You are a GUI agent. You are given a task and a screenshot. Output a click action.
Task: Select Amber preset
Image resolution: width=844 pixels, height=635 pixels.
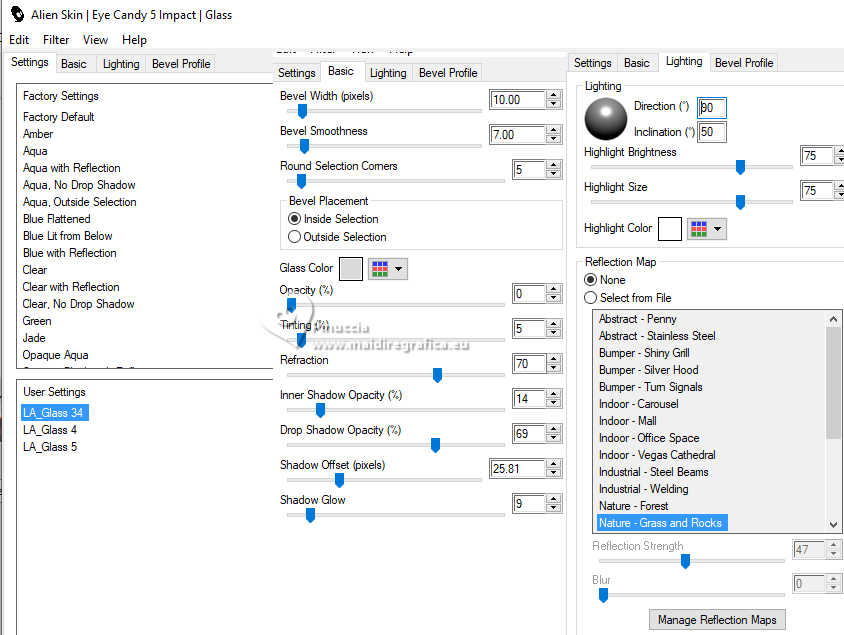point(38,134)
